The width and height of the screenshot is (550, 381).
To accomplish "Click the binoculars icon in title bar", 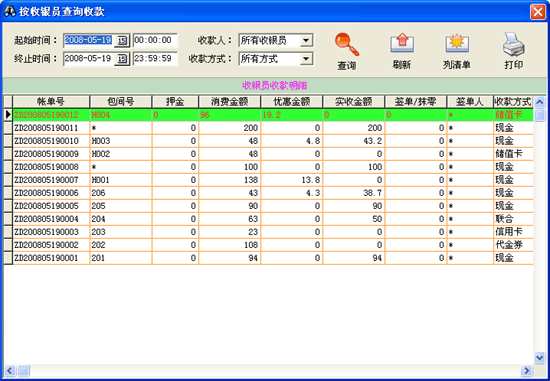I will pyautogui.click(x=9, y=11).
